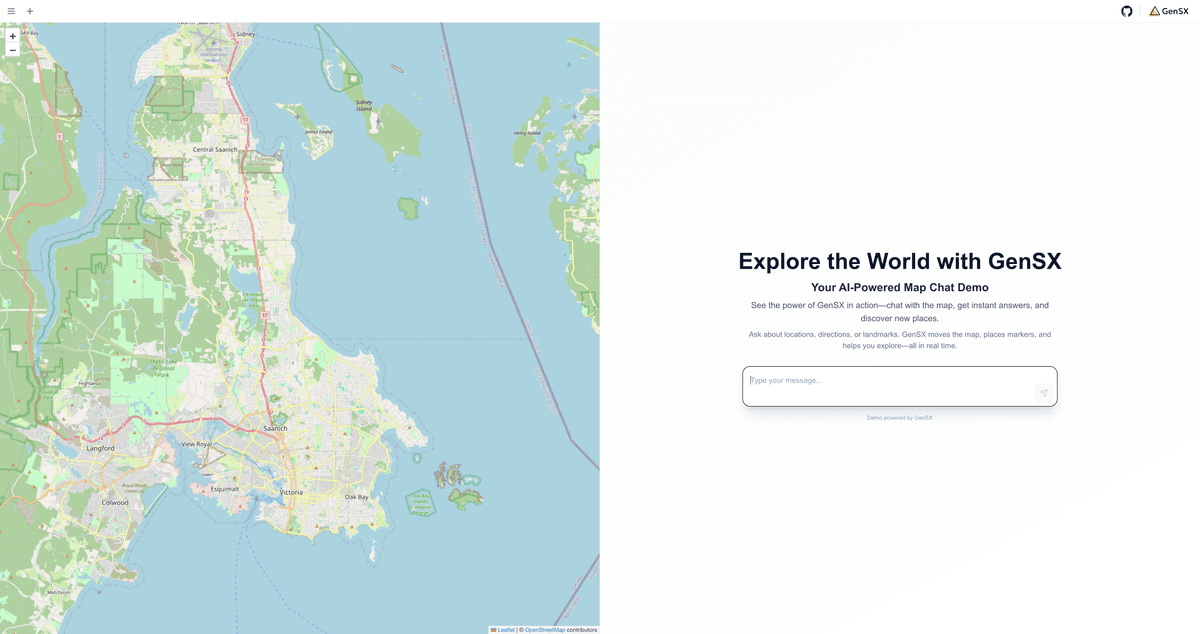Click the Victoria label on map

coord(291,493)
